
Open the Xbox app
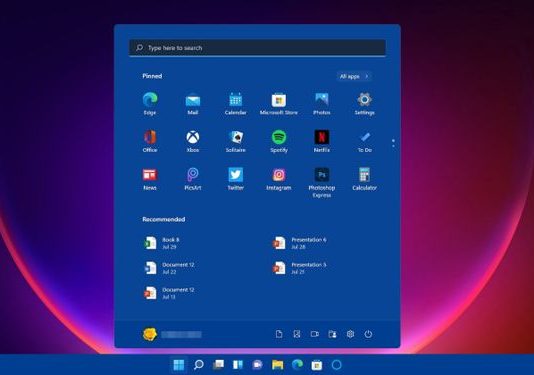coord(193,141)
